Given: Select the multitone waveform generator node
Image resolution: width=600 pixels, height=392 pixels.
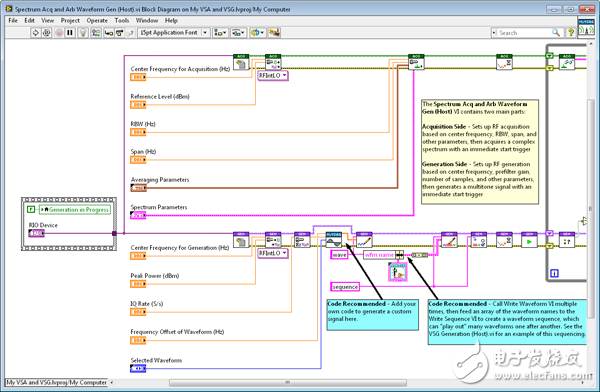Looking at the screenshot, I should [x=334, y=240].
